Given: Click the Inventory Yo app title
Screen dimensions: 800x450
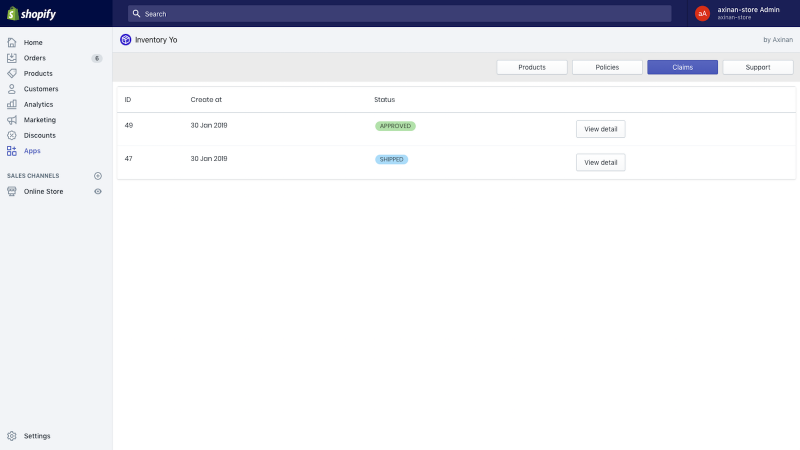Looking at the screenshot, I should click(x=156, y=40).
